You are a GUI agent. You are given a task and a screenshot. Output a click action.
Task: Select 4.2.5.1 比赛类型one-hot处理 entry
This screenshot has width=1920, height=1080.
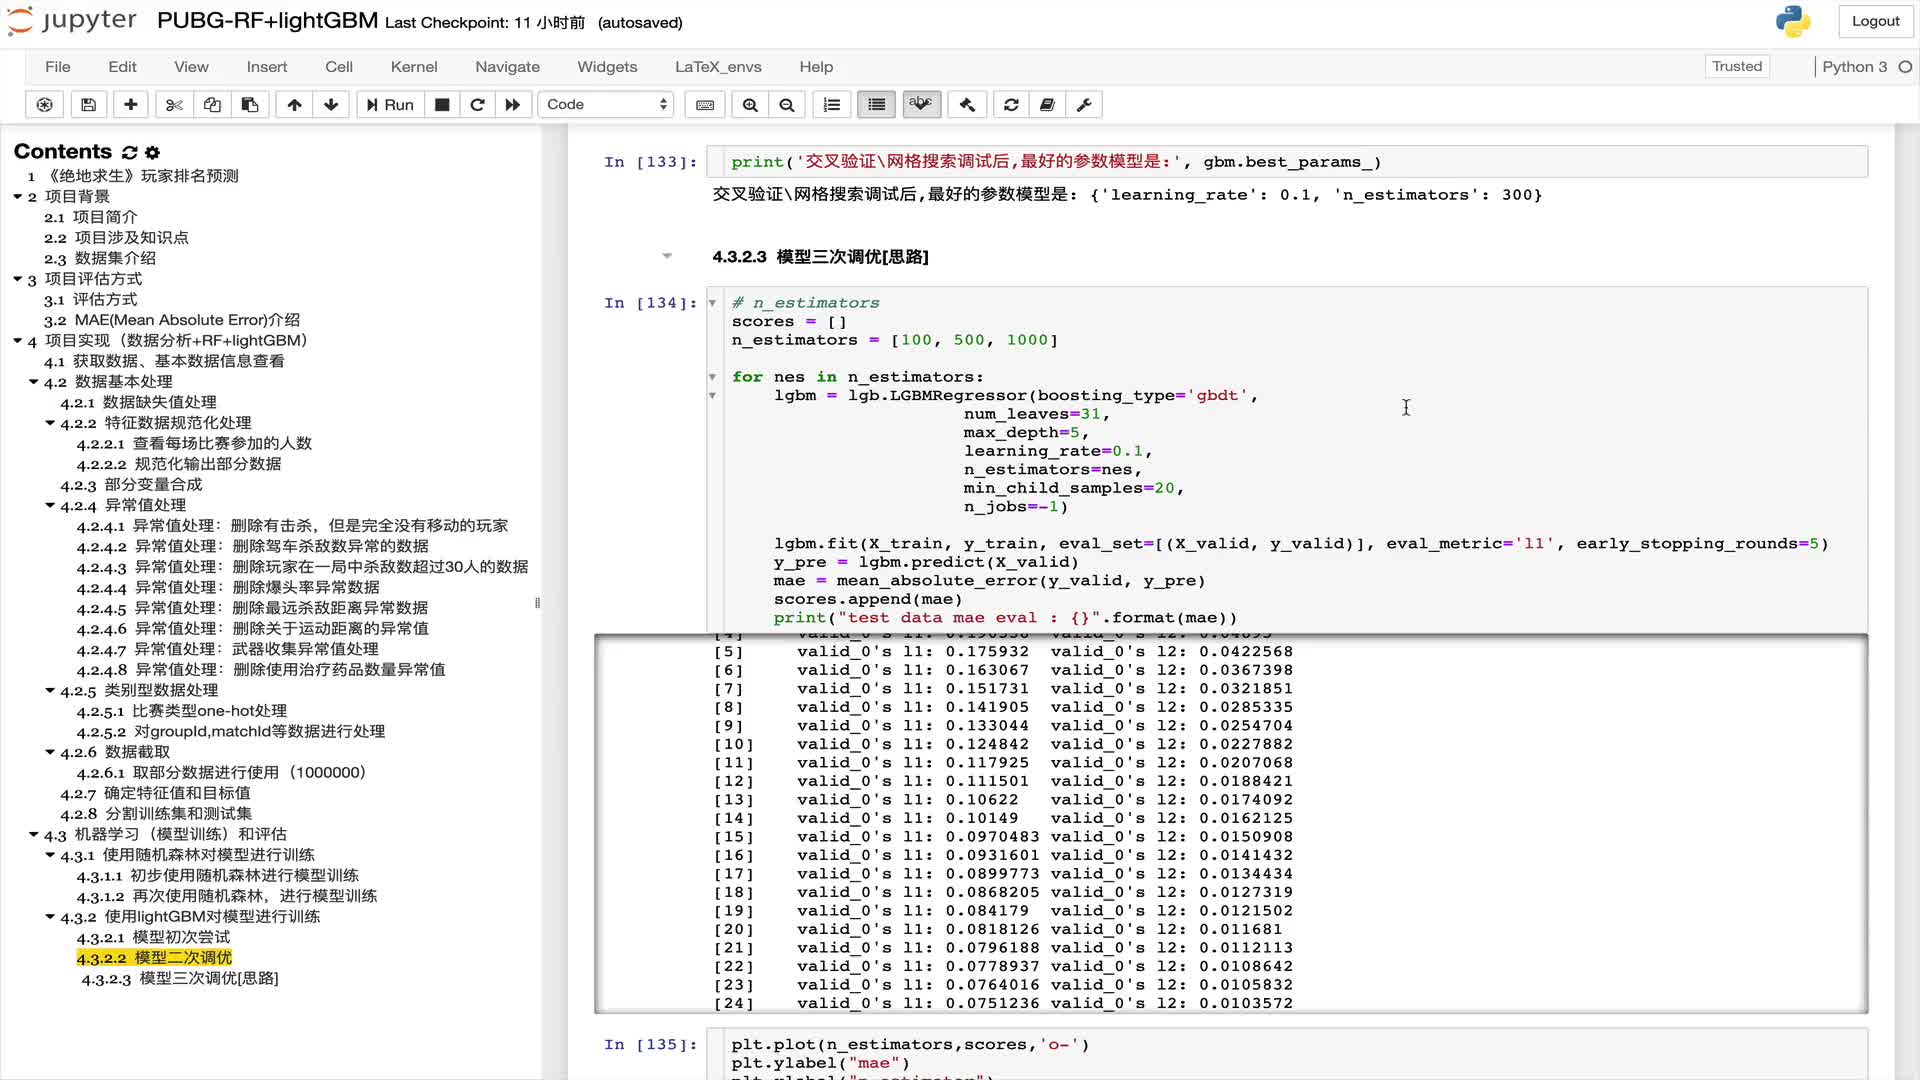coord(182,711)
